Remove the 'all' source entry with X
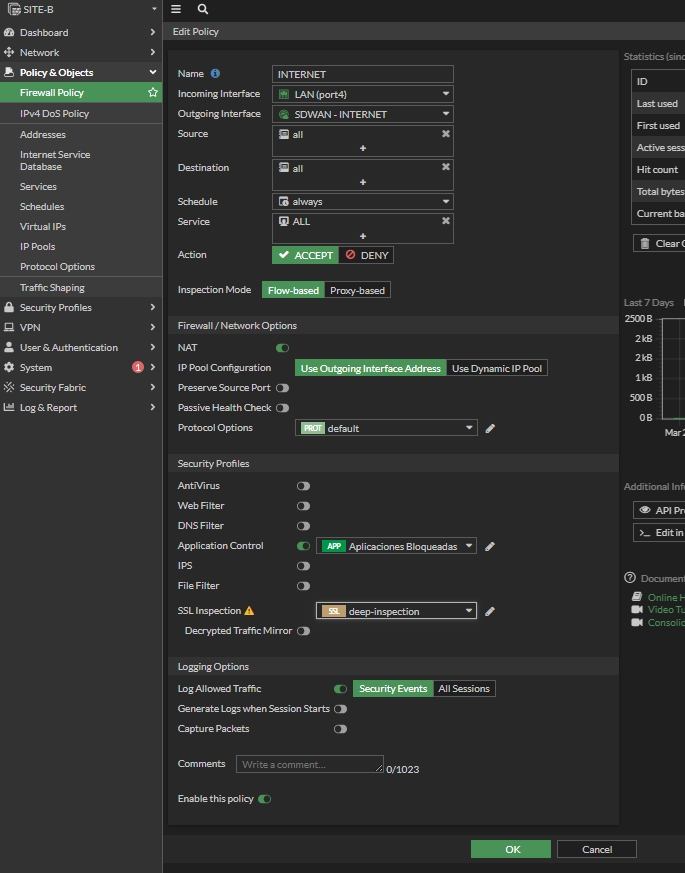 point(446,134)
